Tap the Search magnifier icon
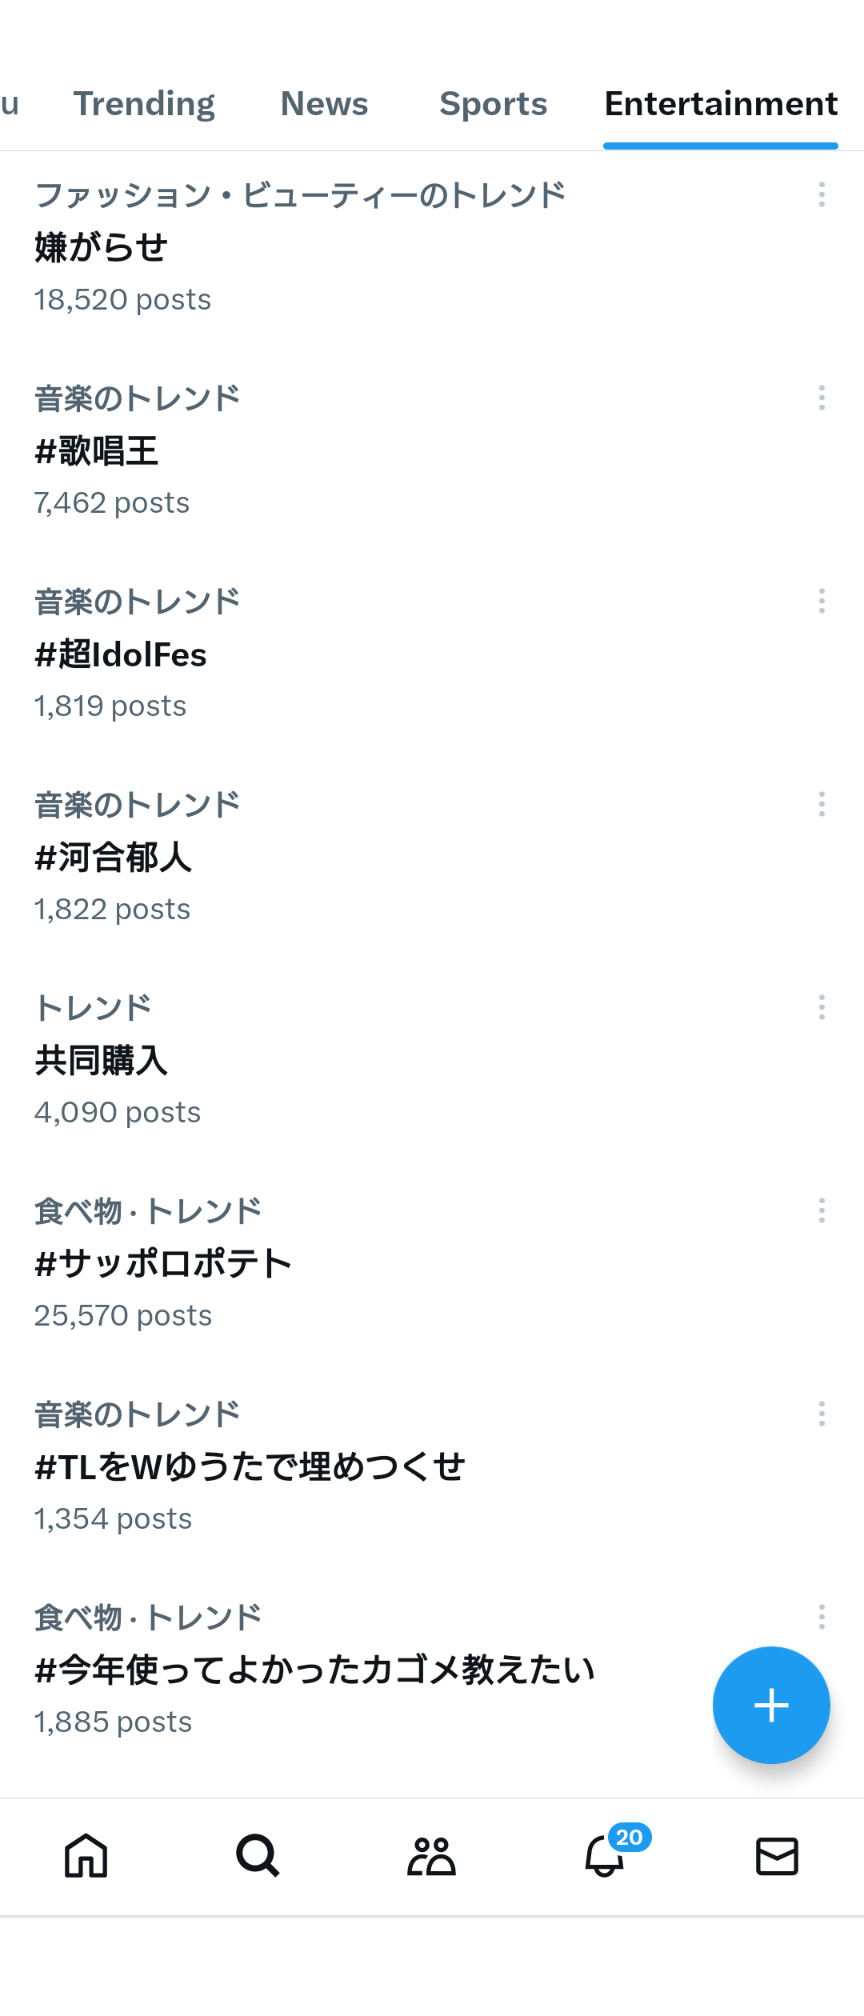The height and width of the screenshot is (2016, 864). [x=258, y=1856]
